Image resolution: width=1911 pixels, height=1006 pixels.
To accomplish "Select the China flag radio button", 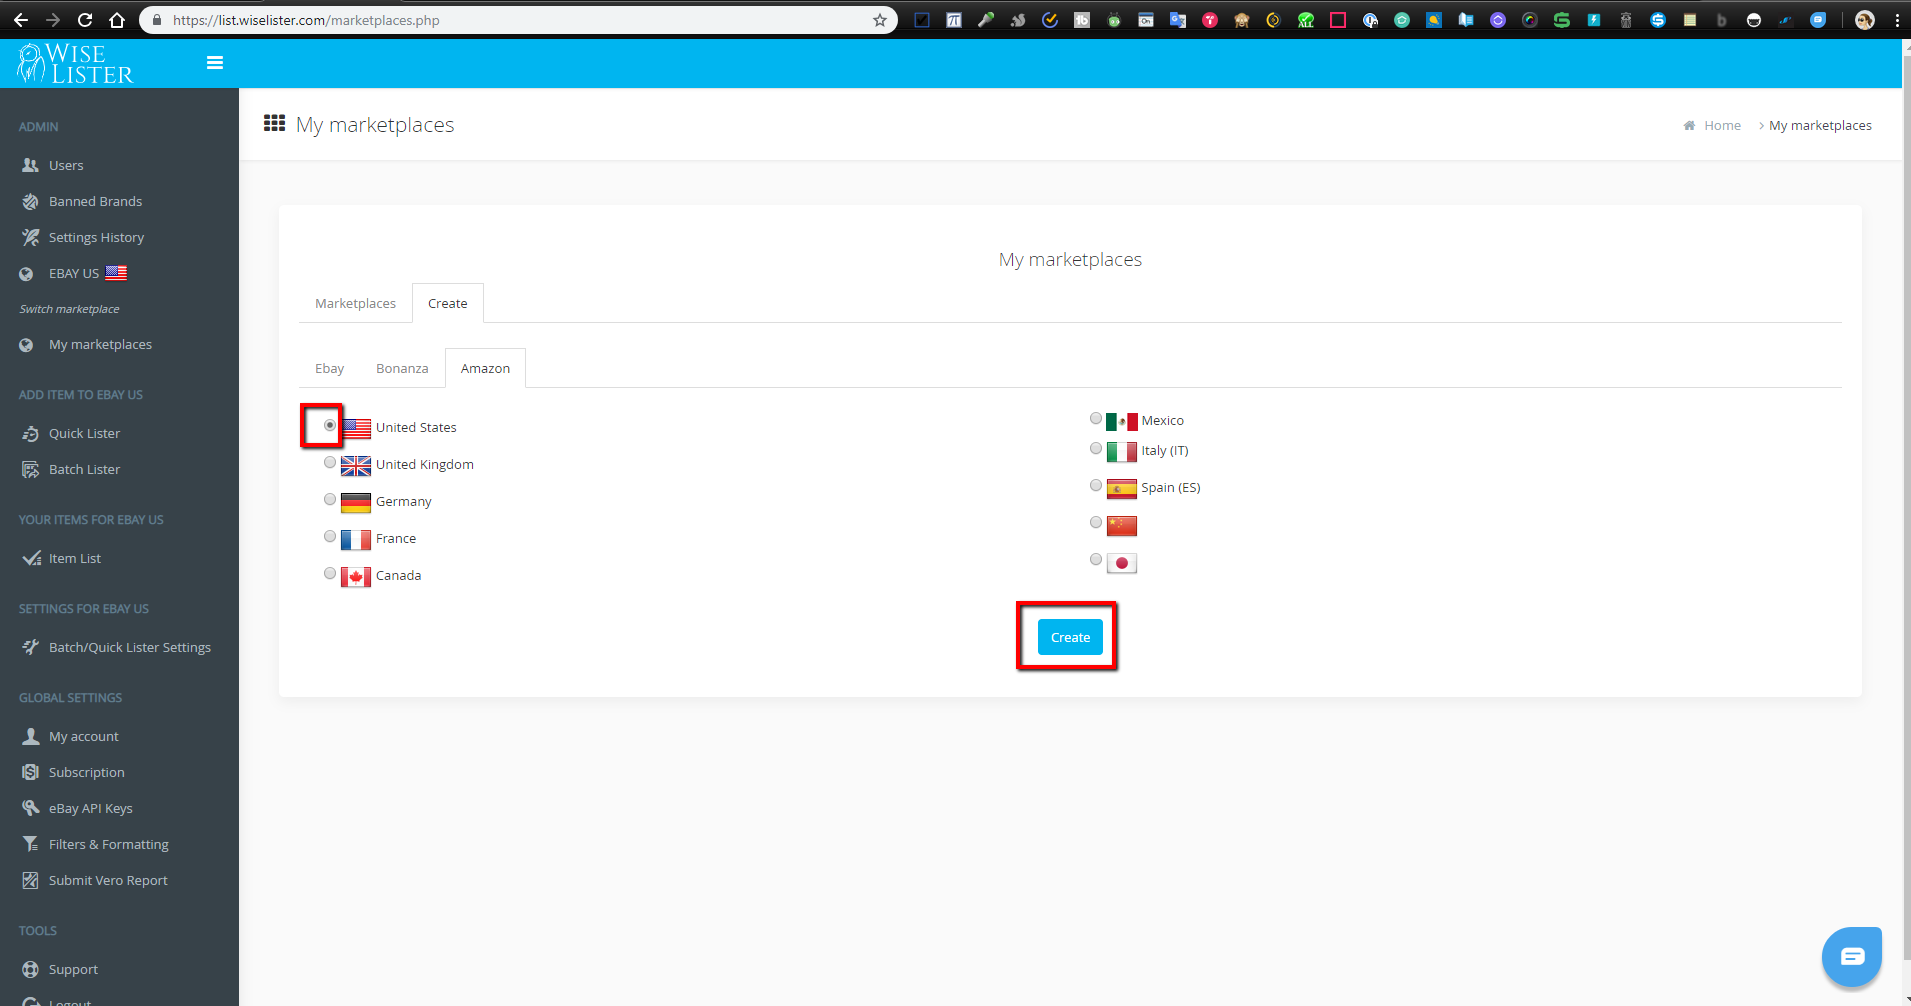I will 1096,522.
